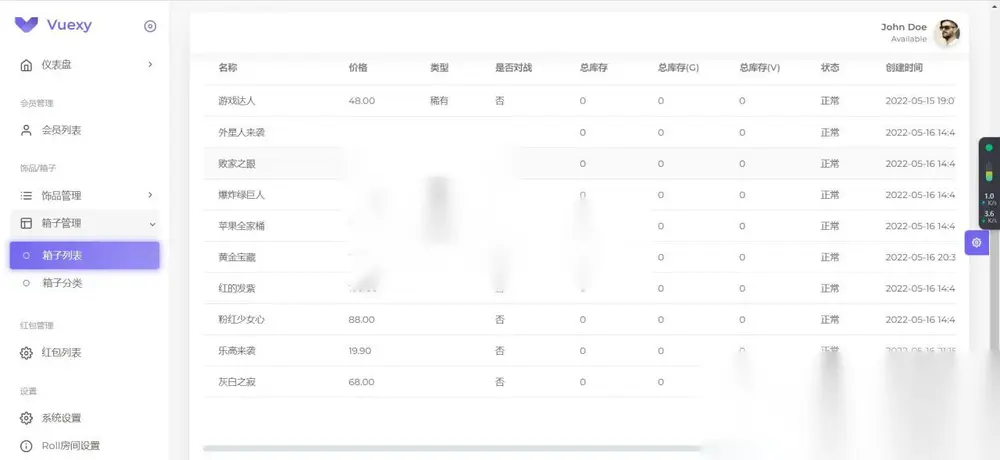Click the green dot on the network widget
Viewport: 1000px width, 460px height.
coord(989,147)
